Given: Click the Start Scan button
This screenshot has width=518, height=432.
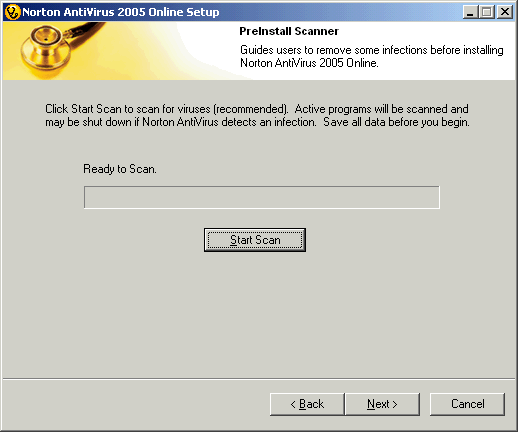Looking at the screenshot, I should pyautogui.click(x=255, y=240).
